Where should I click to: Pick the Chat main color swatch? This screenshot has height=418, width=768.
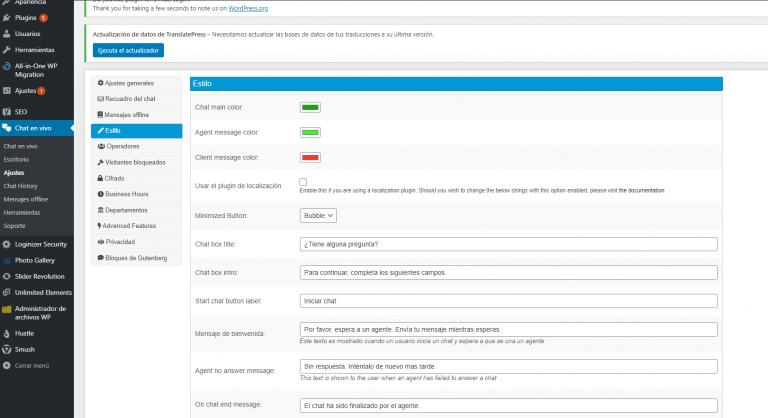[310, 107]
